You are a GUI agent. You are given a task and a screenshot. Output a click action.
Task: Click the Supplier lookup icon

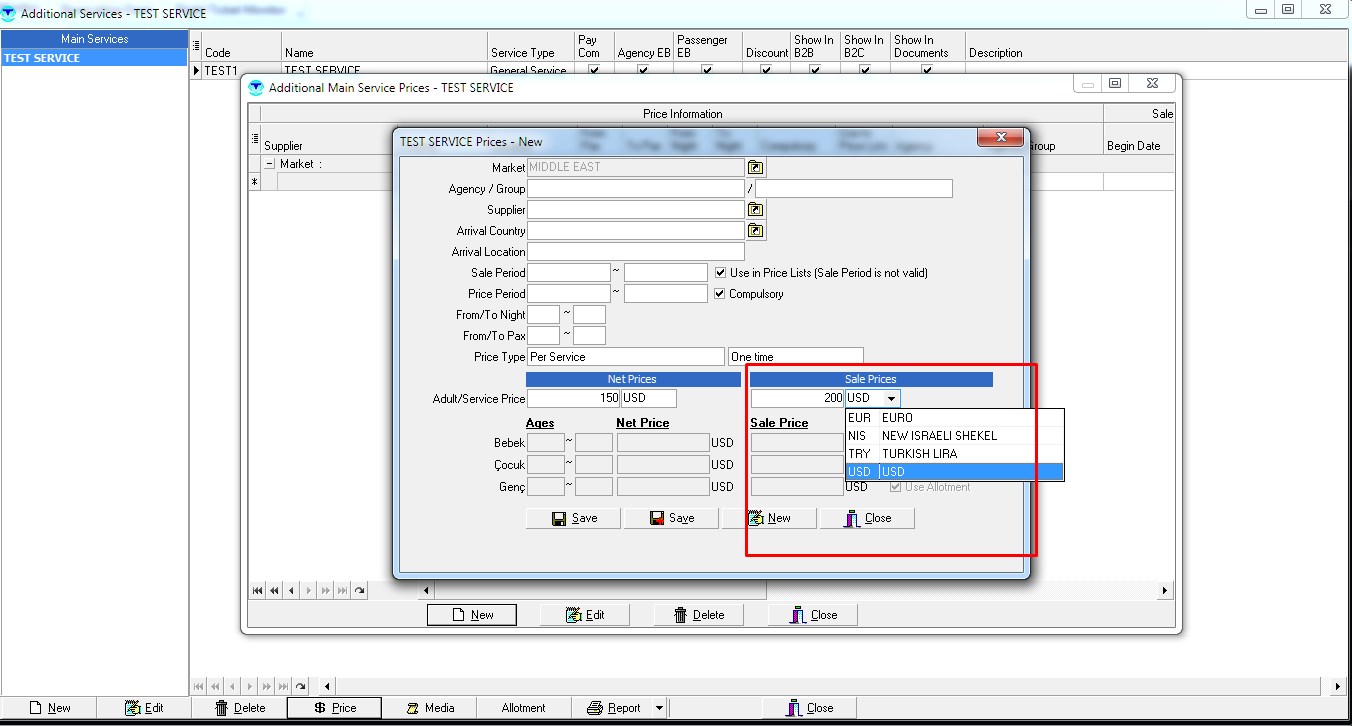756,210
